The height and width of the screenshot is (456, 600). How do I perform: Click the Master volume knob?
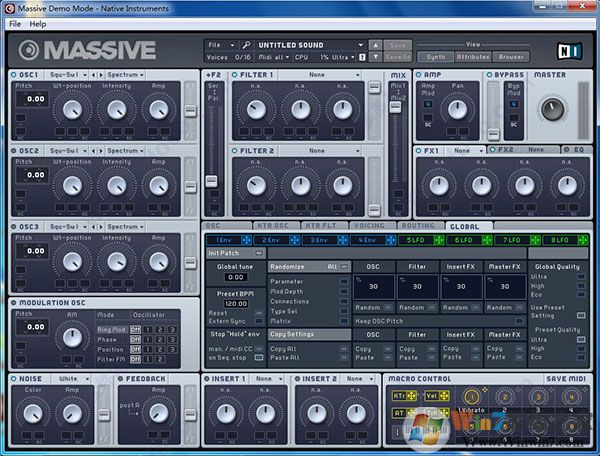tap(551, 109)
